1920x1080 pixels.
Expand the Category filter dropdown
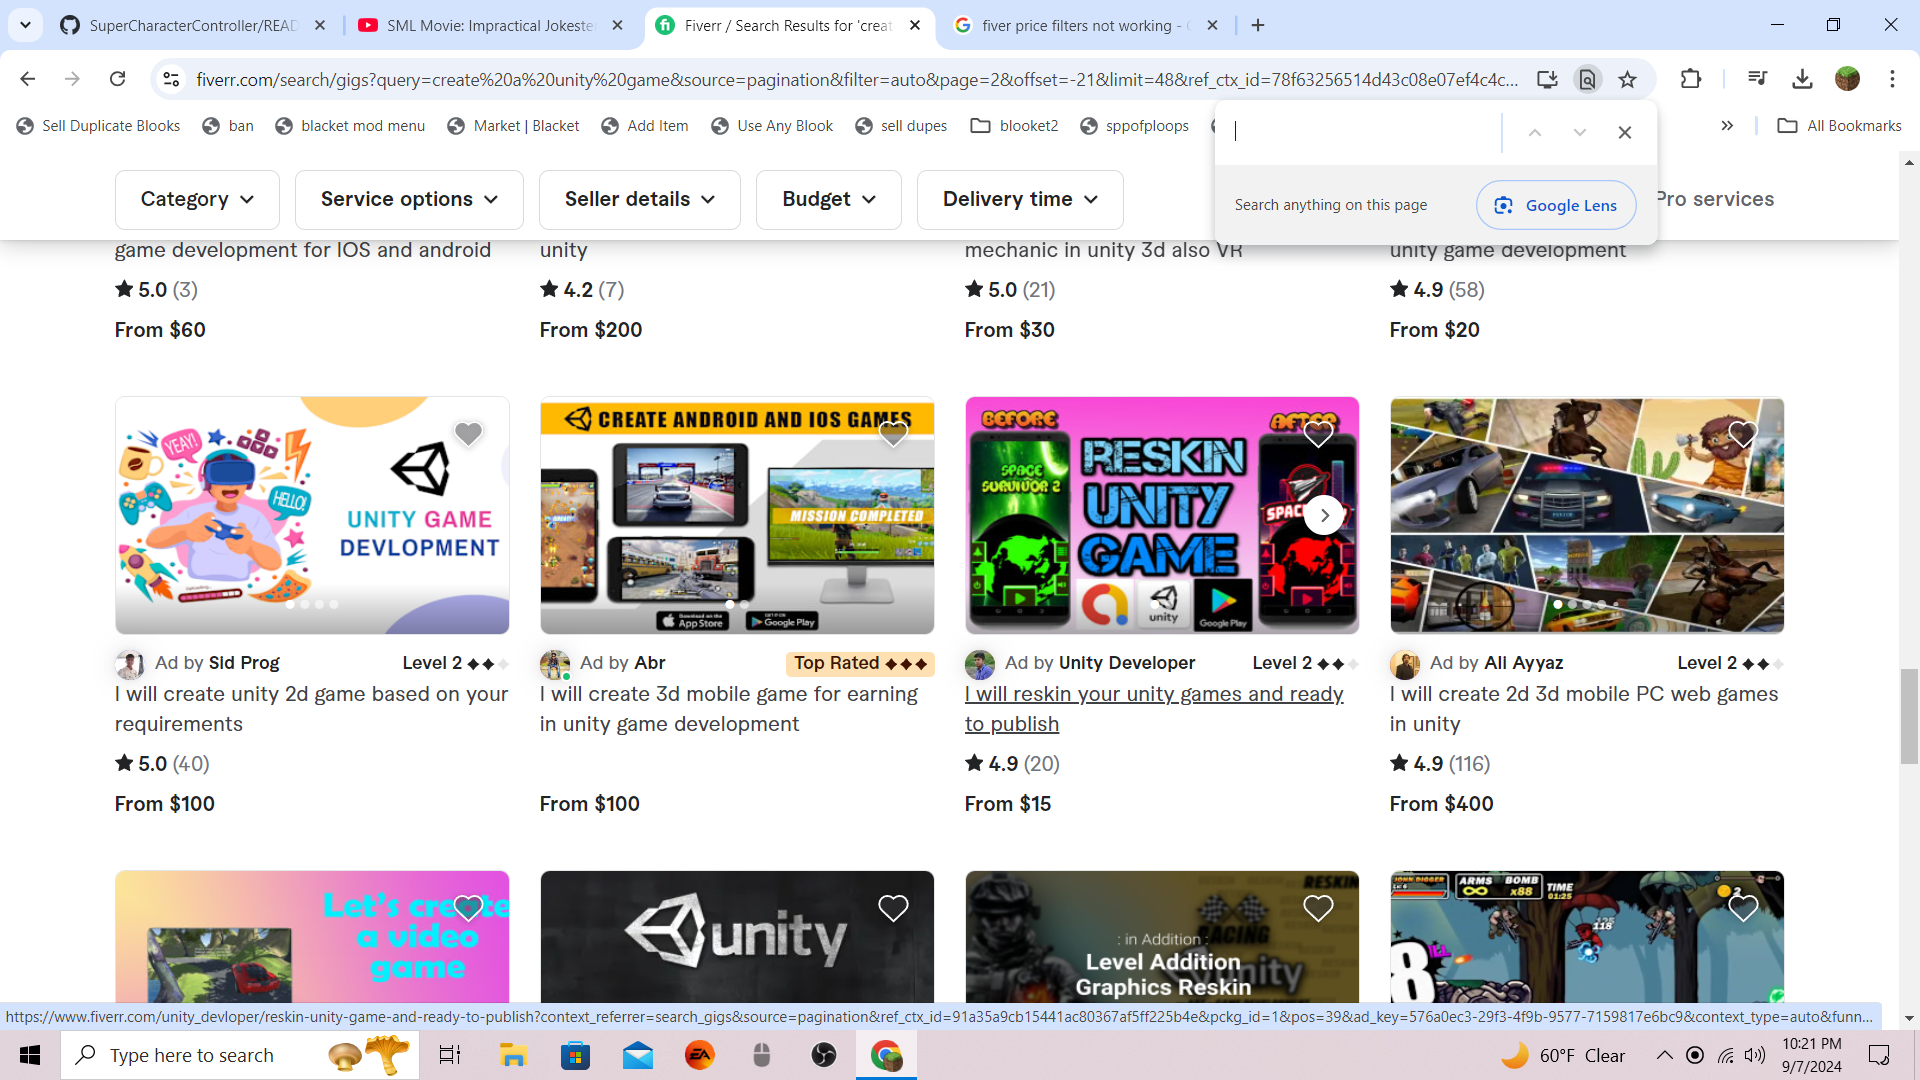[197, 199]
